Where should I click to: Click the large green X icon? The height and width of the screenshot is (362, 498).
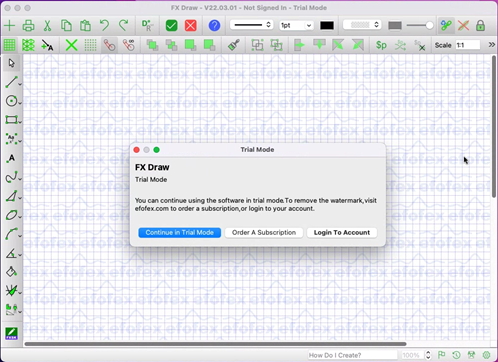(x=71, y=45)
